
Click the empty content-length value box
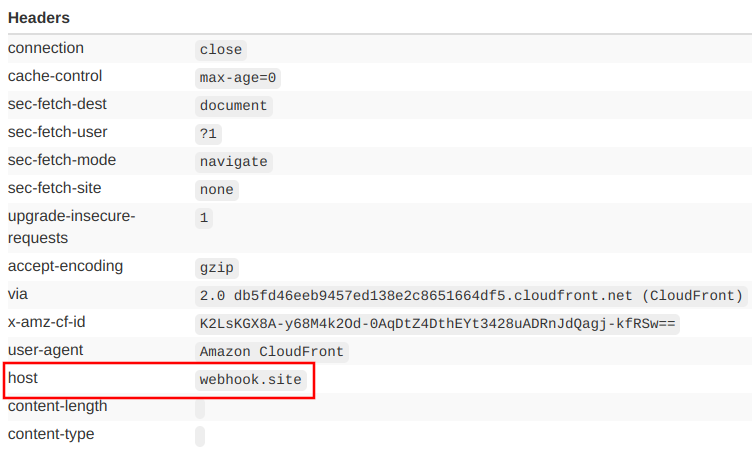(200, 408)
